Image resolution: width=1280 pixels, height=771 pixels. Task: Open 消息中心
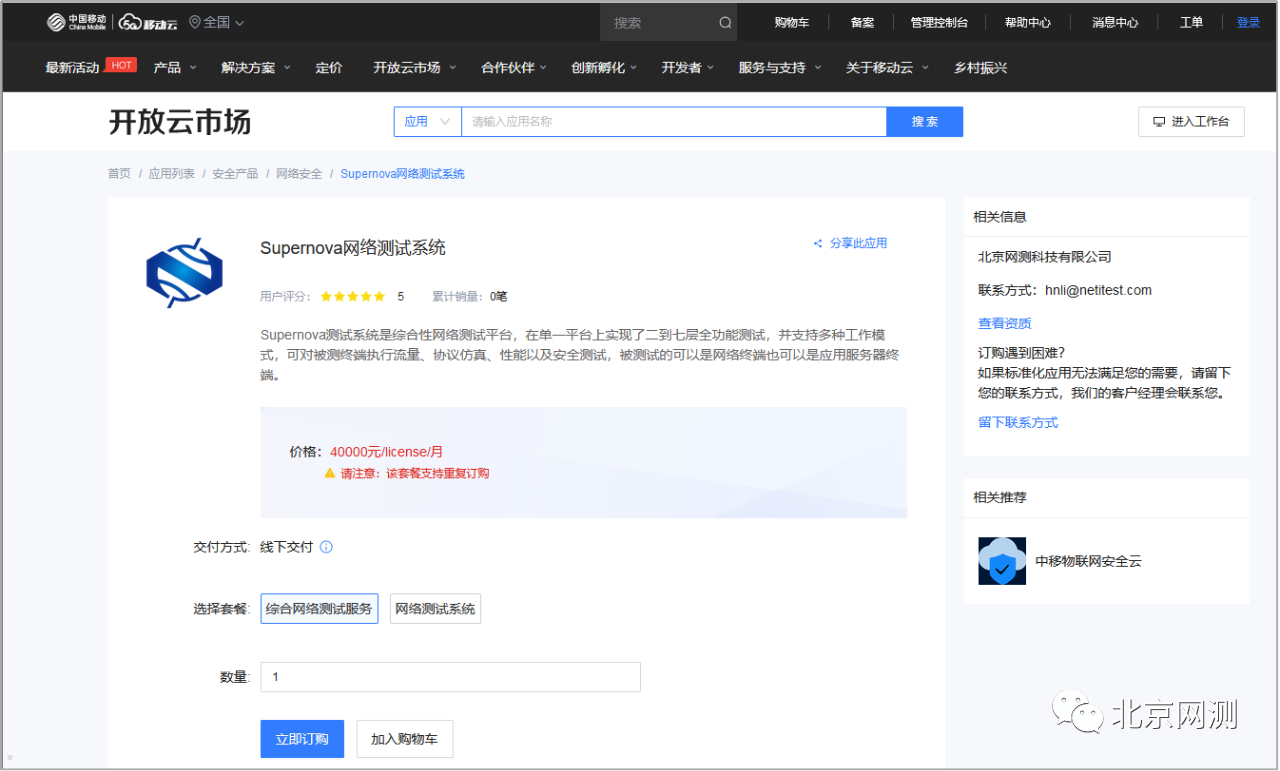click(x=1115, y=23)
